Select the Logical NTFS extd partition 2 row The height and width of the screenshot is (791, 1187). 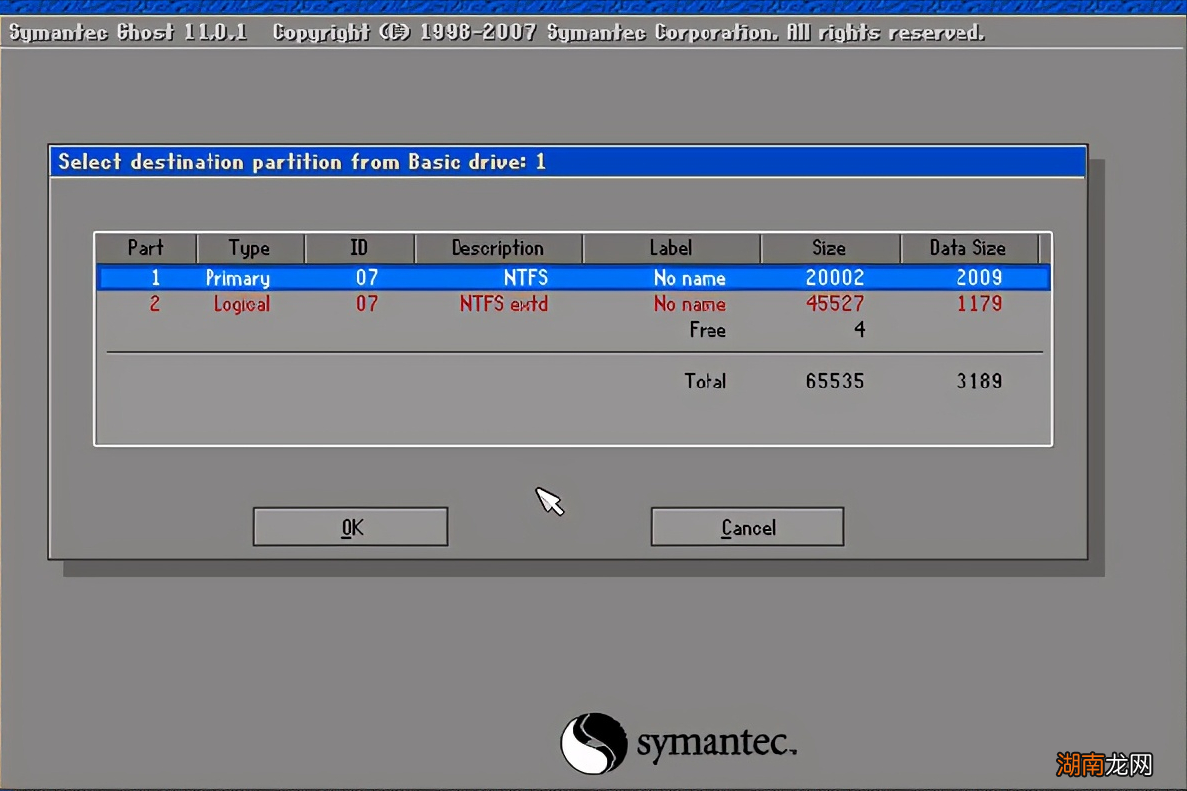pyautogui.click(x=573, y=304)
